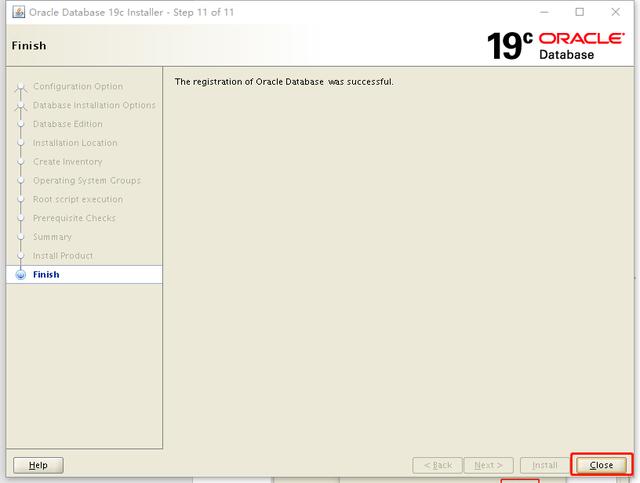
Task: Click the greyed-out Next button
Action: (489, 465)
